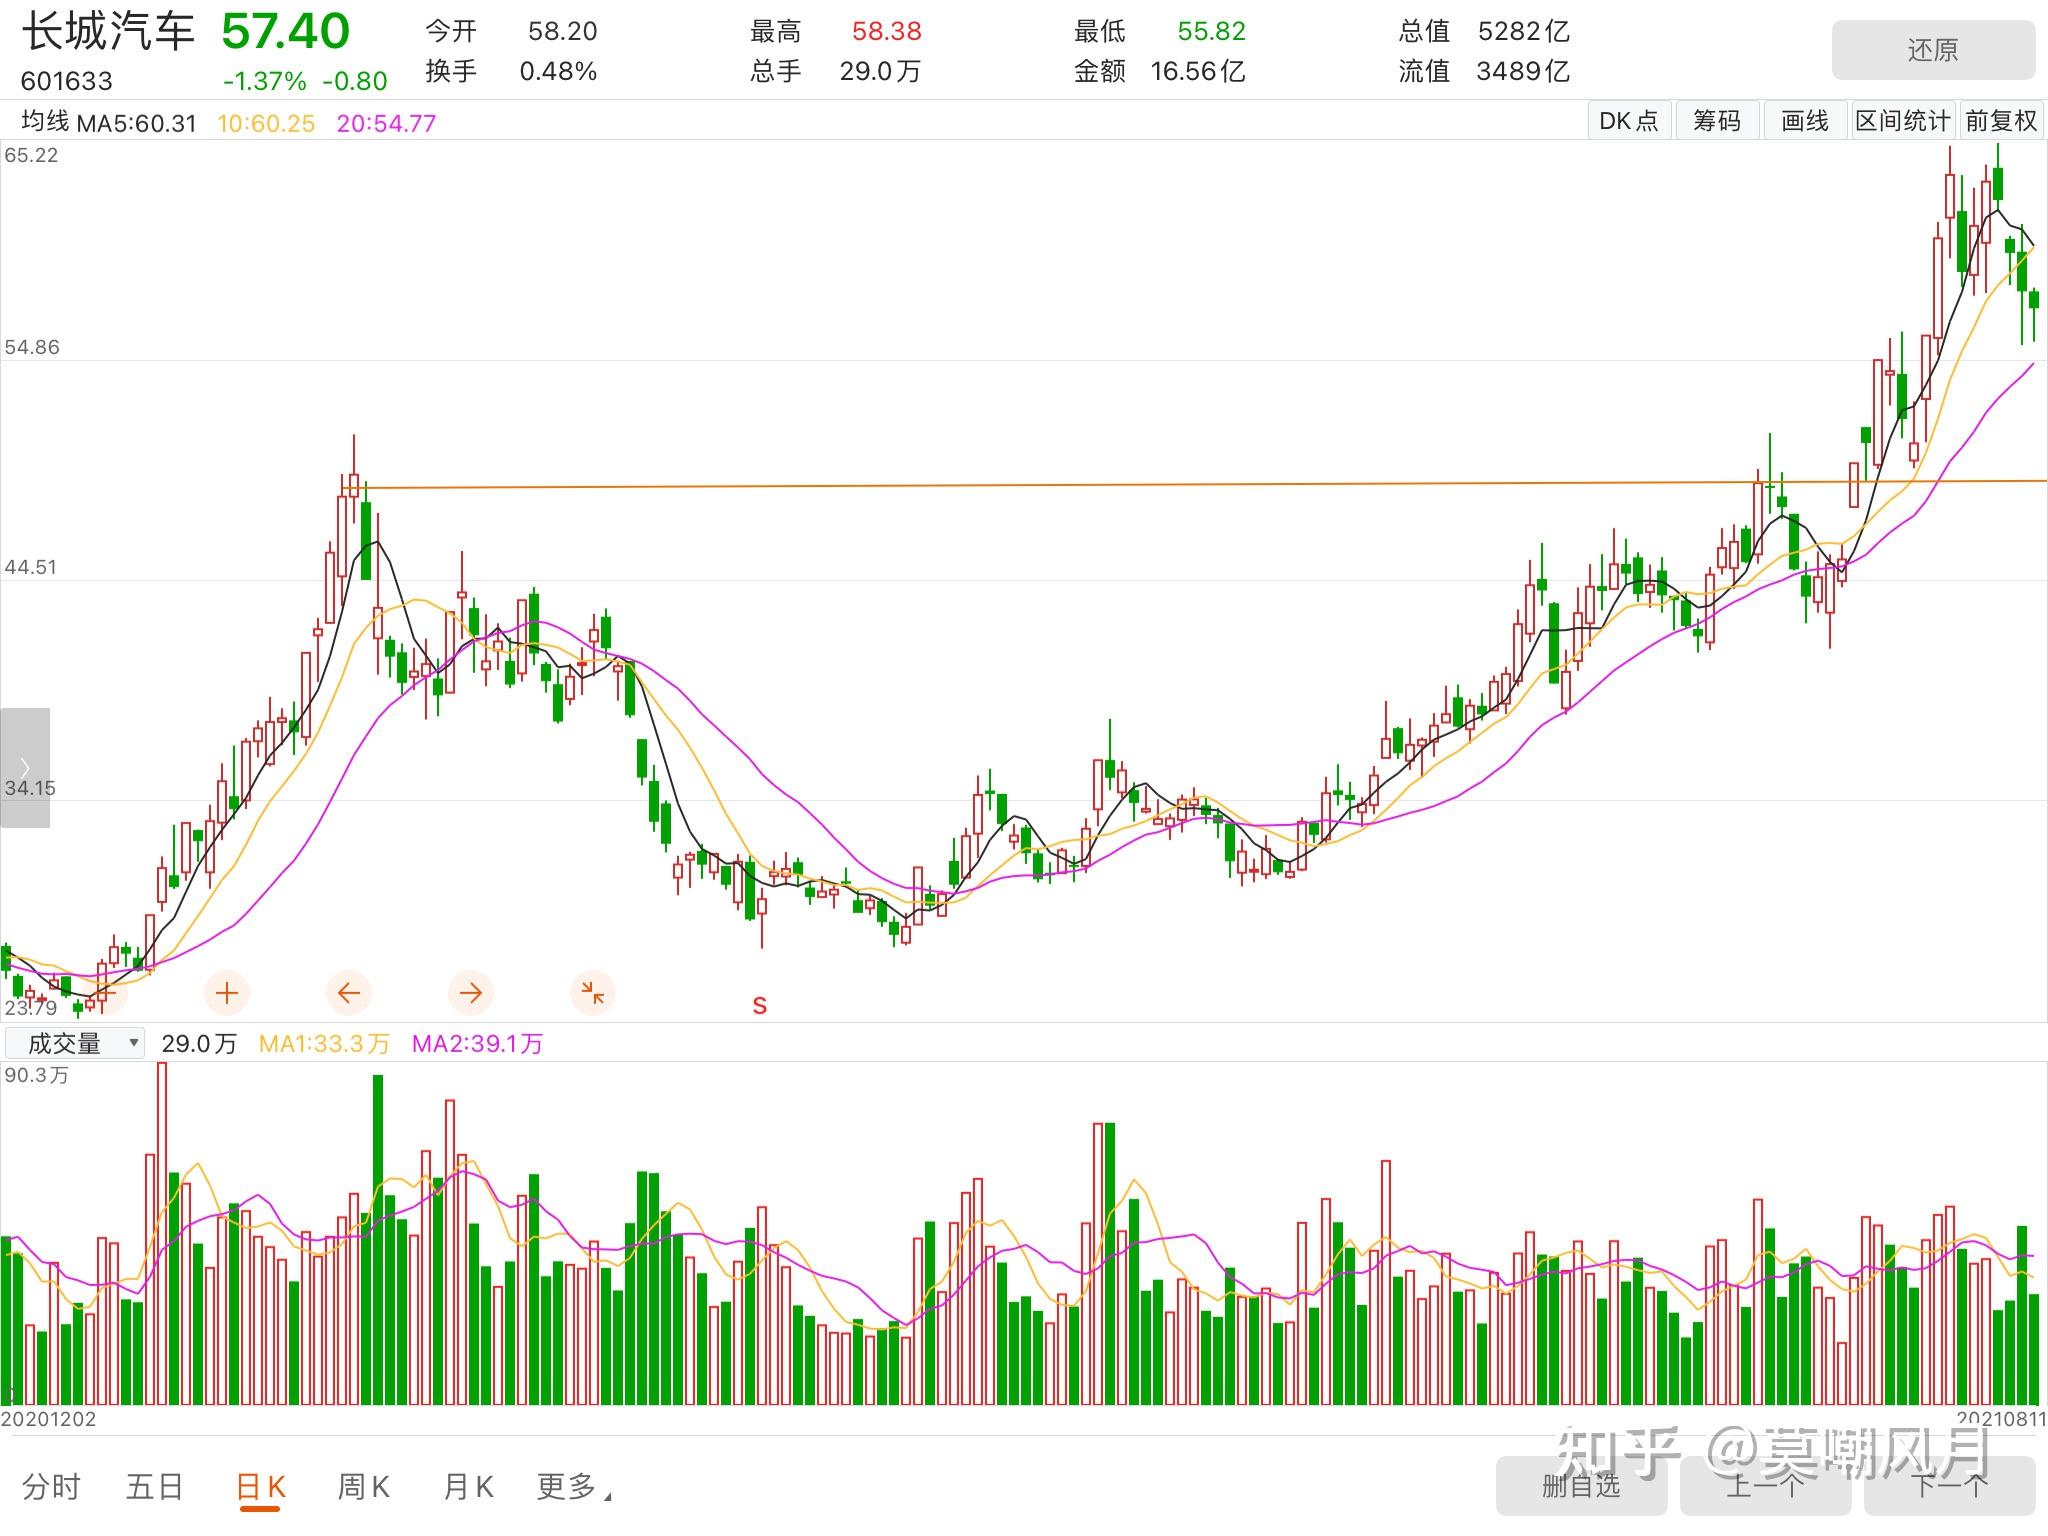Click the stock name 长城汽车
The height and width of the screenshot is (1536, 2048).
coord(108,32)
